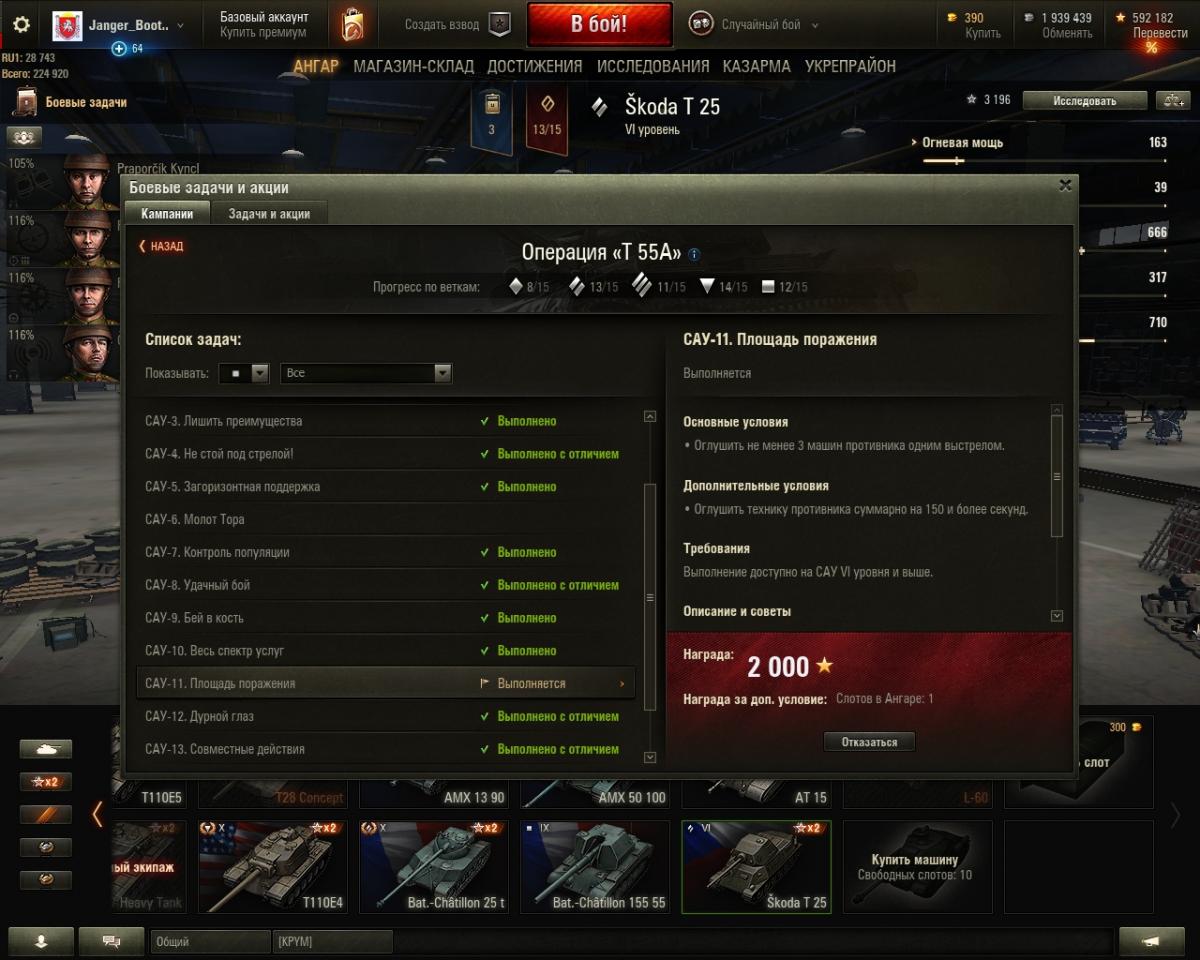Click the info icon beside Операция «Т 55А»
Viewport: 1200px width, 960px height.
tap(694, 254)
